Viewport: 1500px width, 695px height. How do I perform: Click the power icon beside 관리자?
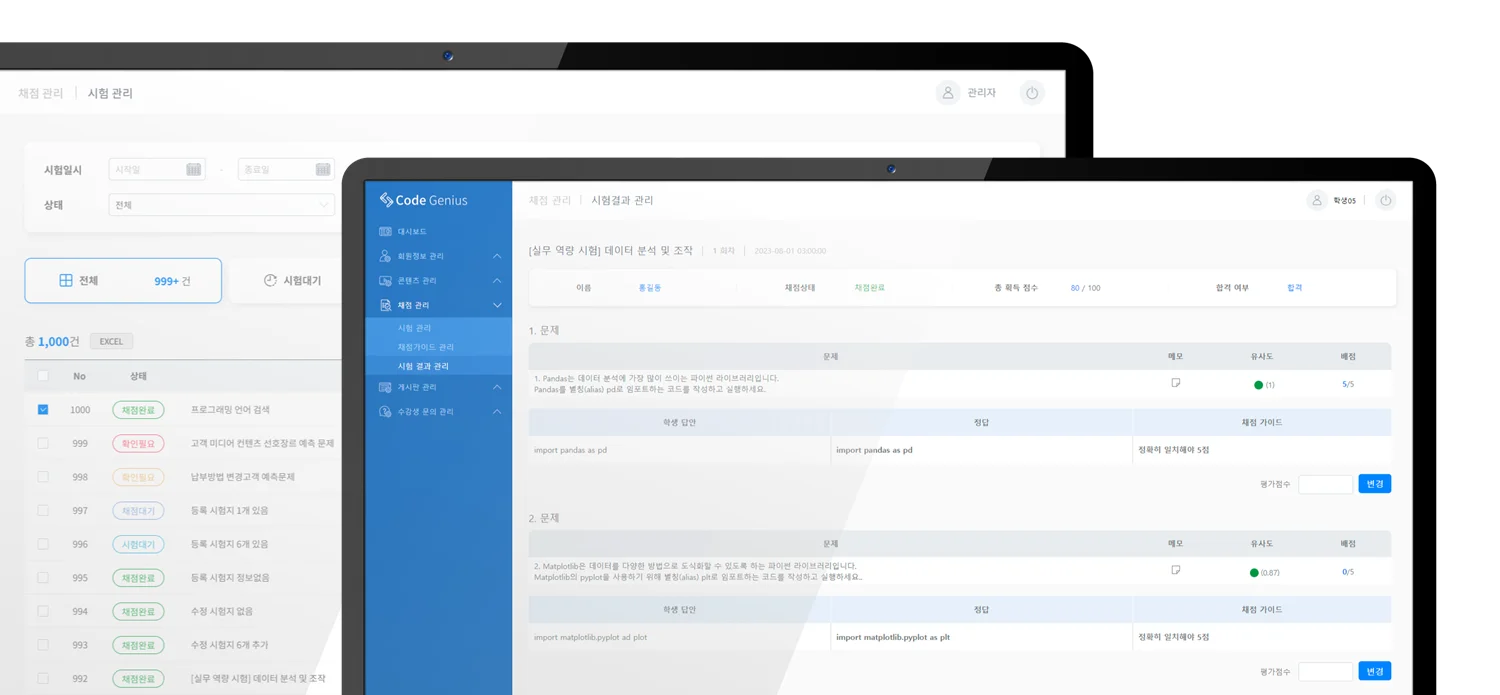click(x=1032, y=93)
